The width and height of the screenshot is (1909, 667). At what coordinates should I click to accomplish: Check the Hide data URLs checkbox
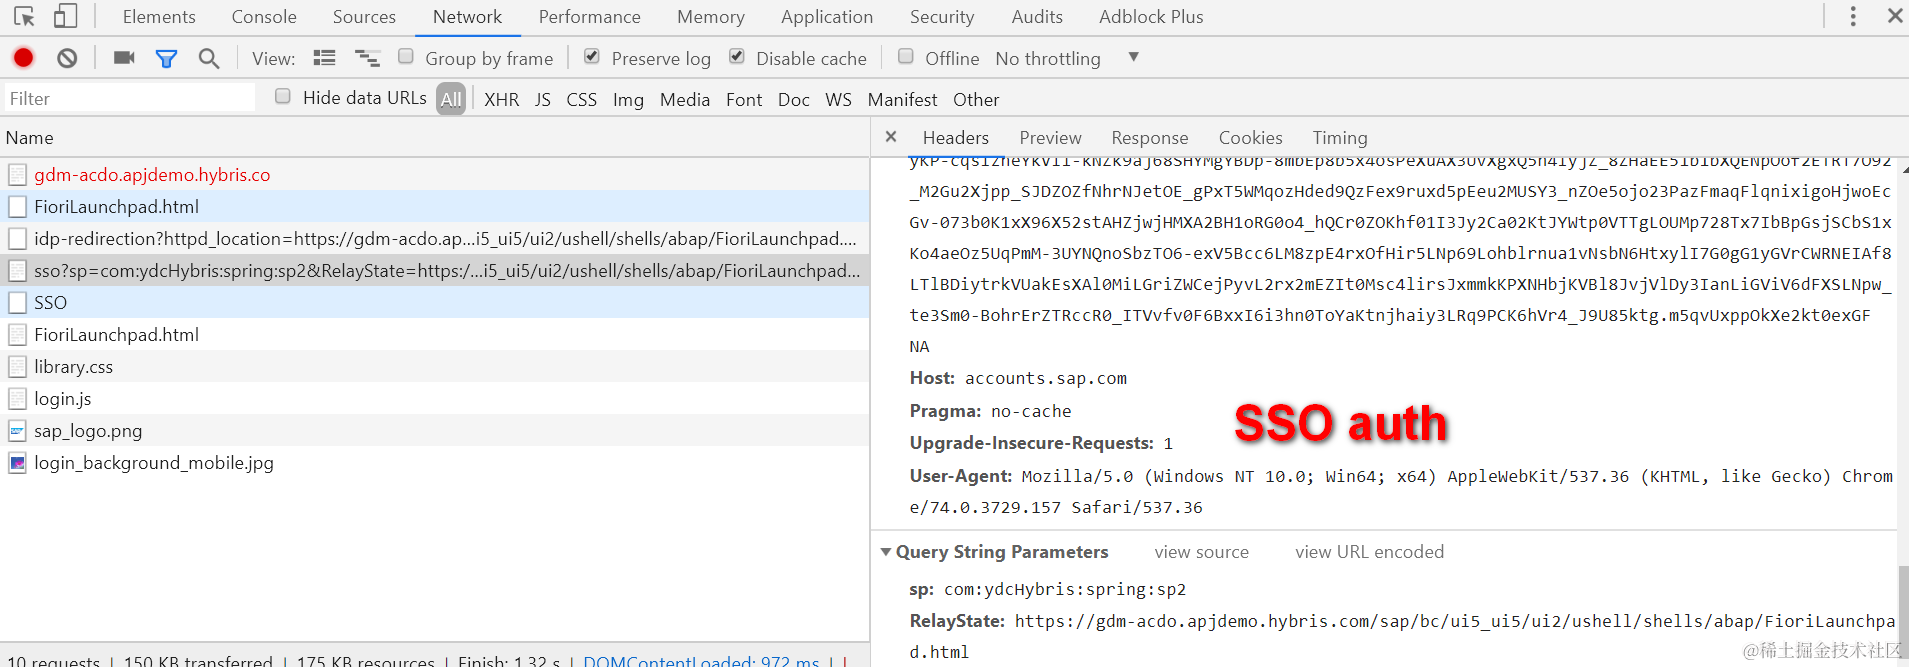point(283,96)
